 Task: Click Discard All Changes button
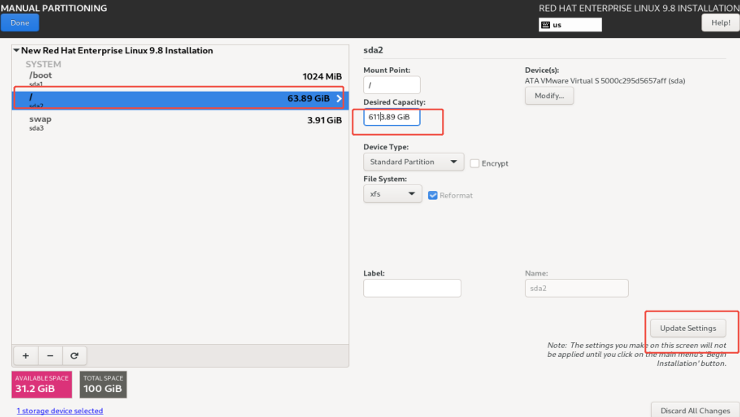[695, 410]
